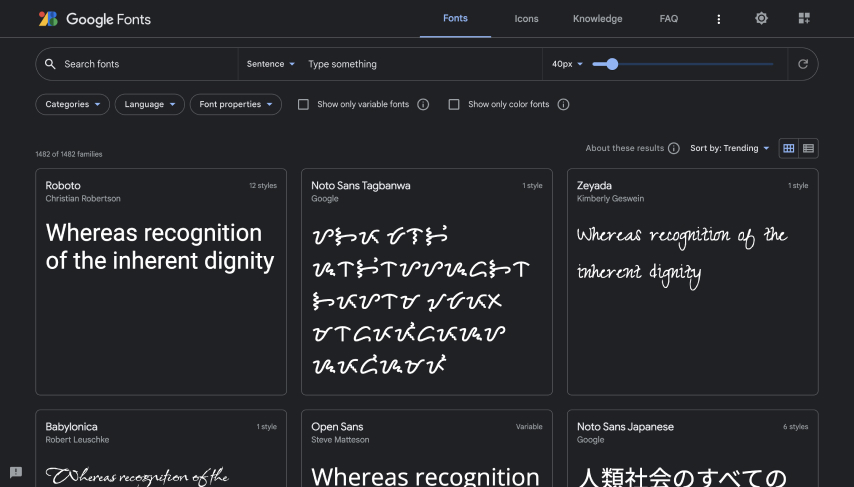Open the Noto Sans Japanese font card
Viewport: 854px width, 487px height.
pos(692,448)
